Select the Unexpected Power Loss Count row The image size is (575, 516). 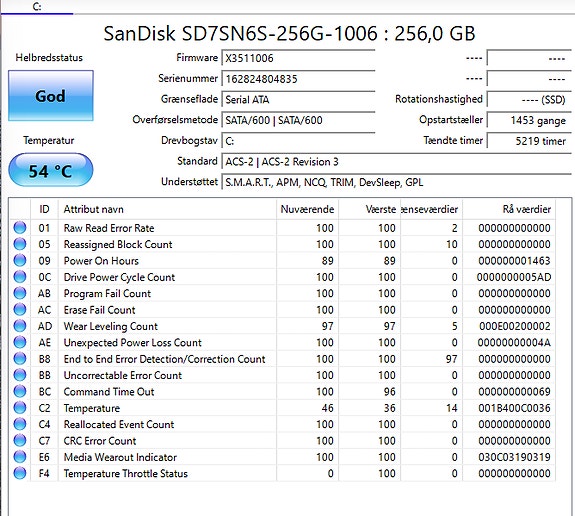coord(282,342)
